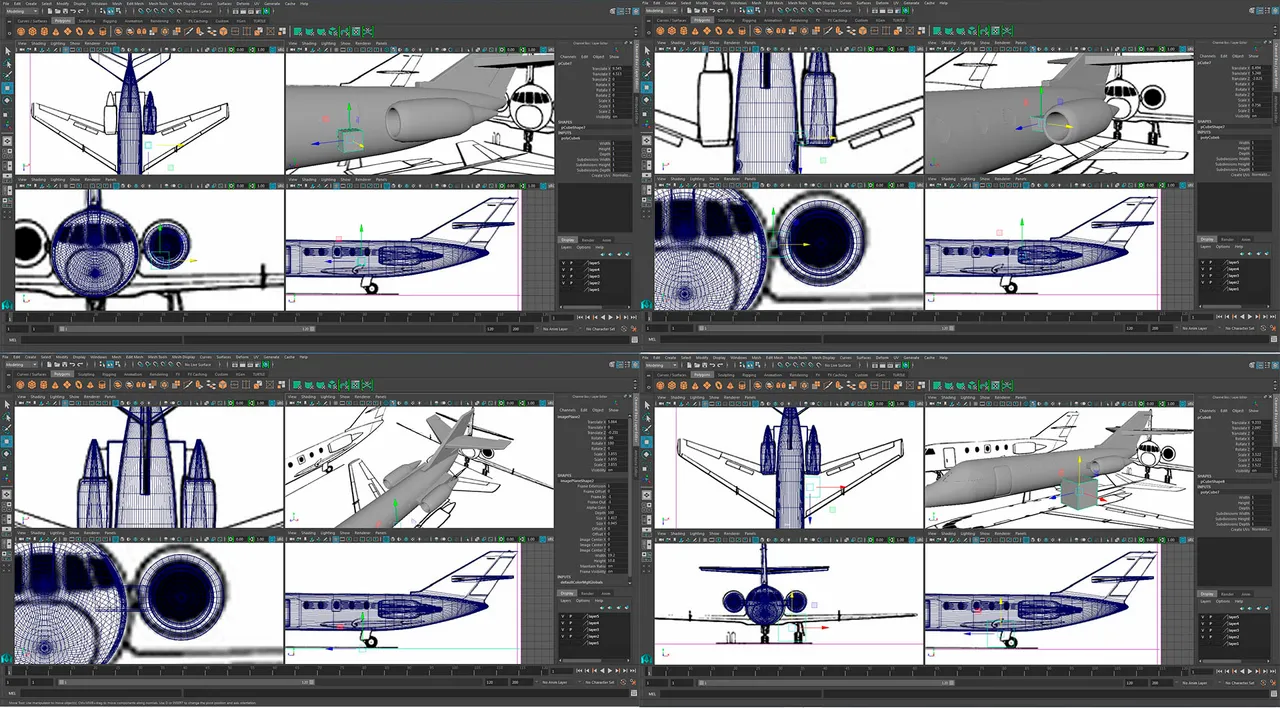Create a polygon pyramid from top-left shelf
The width and height of the screenshot is (1280, 708).
91,31
